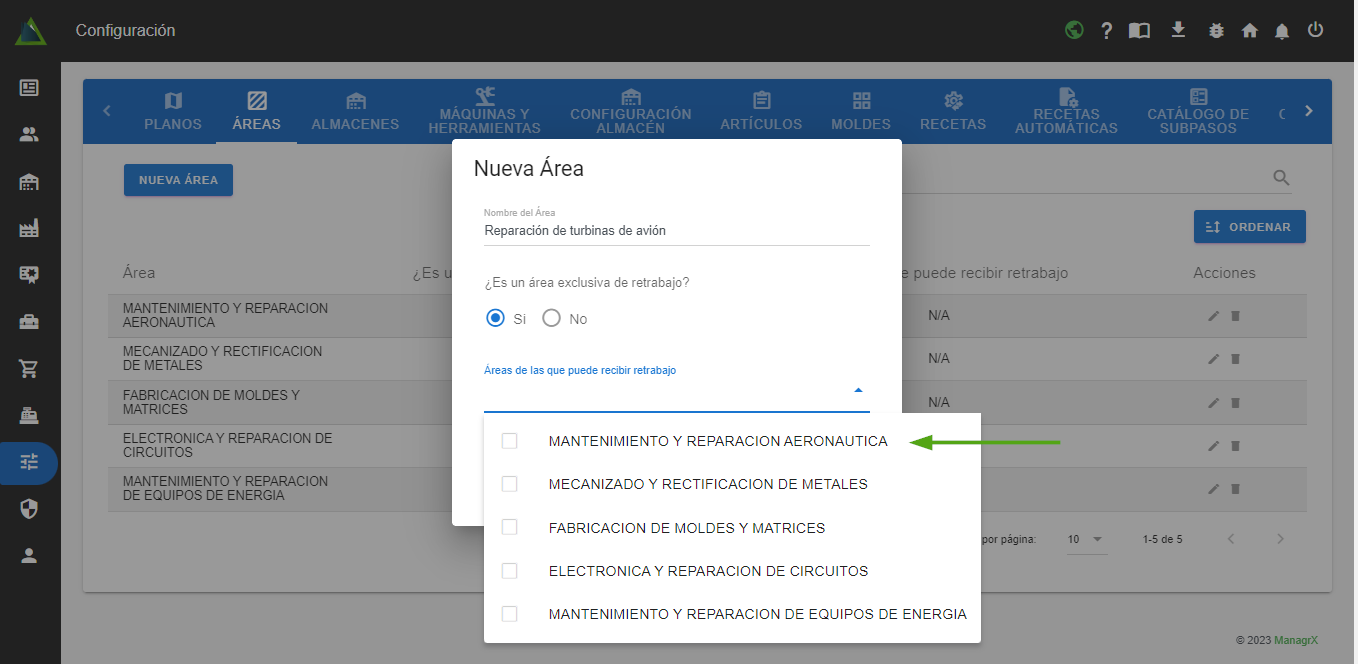Click the Nueva Área button
Screen dimensions: 1358x664
point(178,180)
